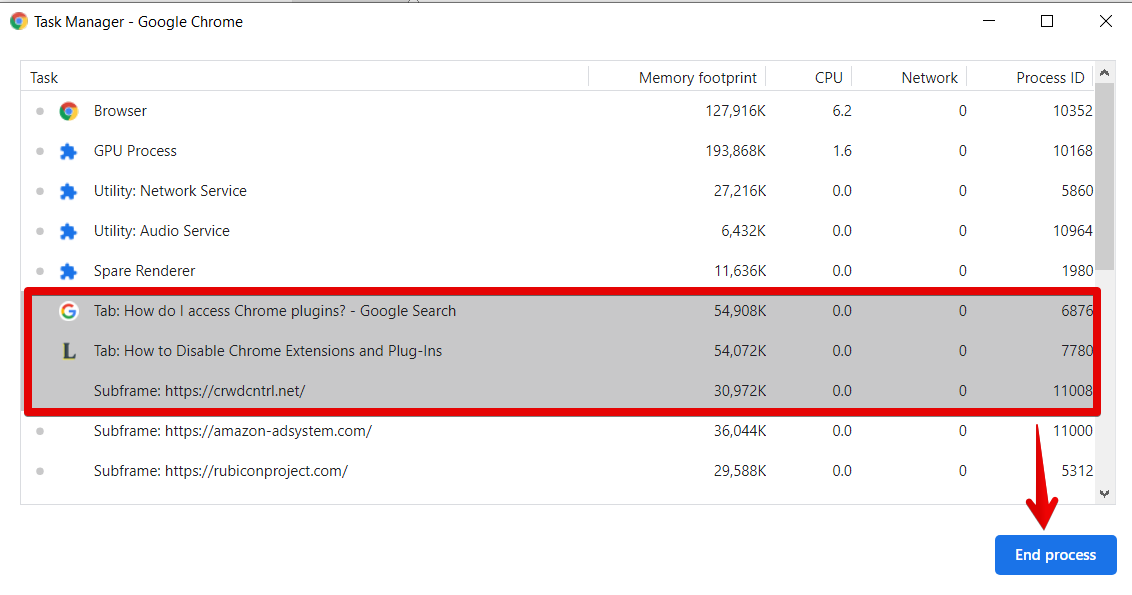Sort by Process ID column header
This screenshot has width=1132, height=595.
pos(1049,77)
